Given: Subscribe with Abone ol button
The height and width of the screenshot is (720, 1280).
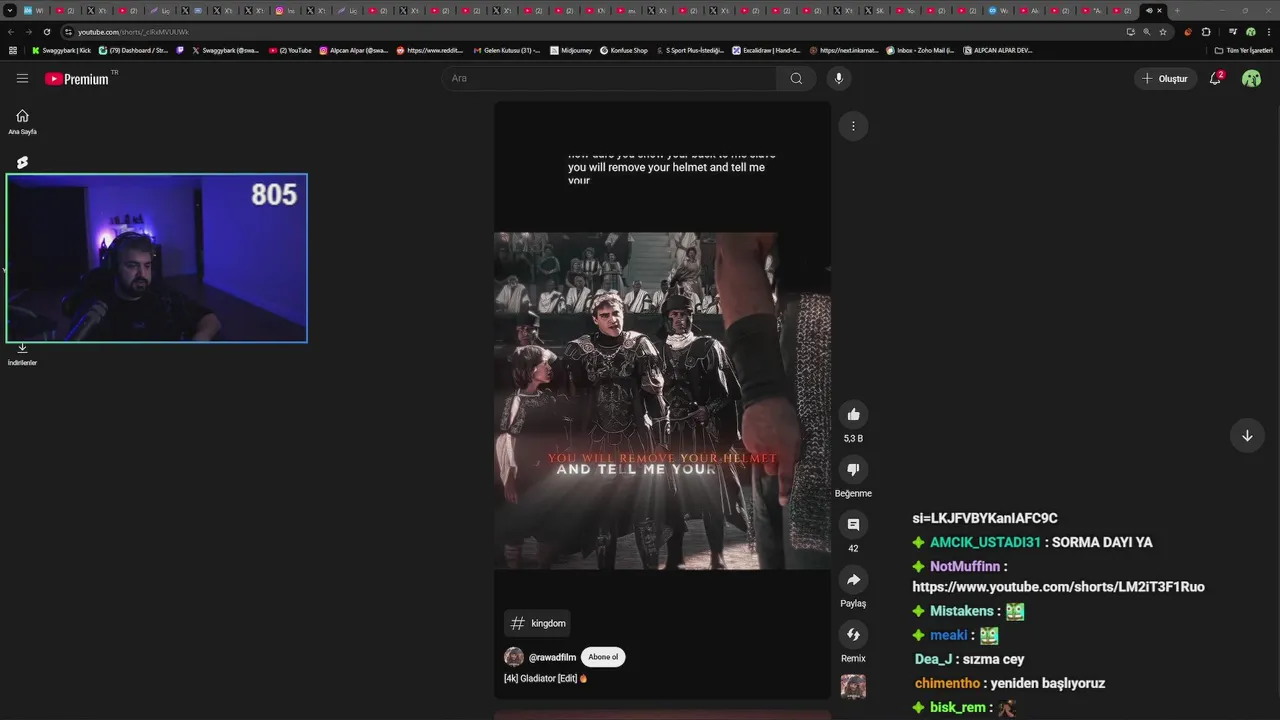Looking at the screenshot, I should (x=603, y=657).
